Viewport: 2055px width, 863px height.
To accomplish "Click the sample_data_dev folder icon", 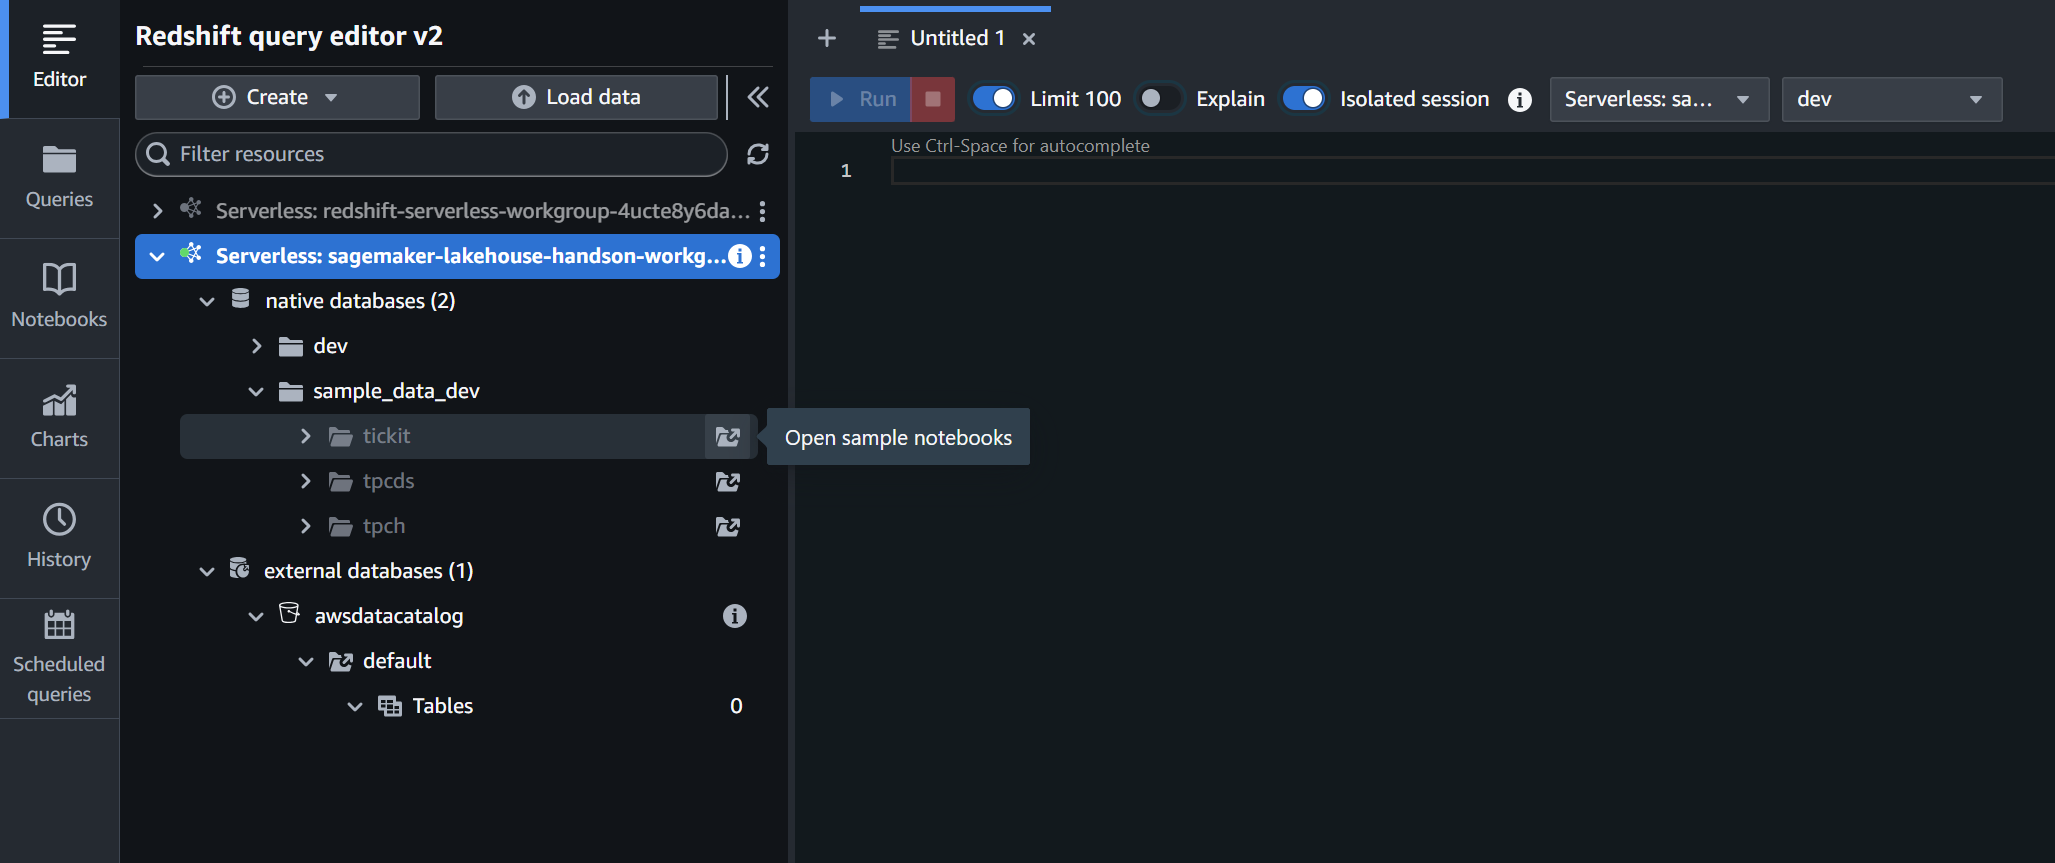I will [x=291, y=391].
